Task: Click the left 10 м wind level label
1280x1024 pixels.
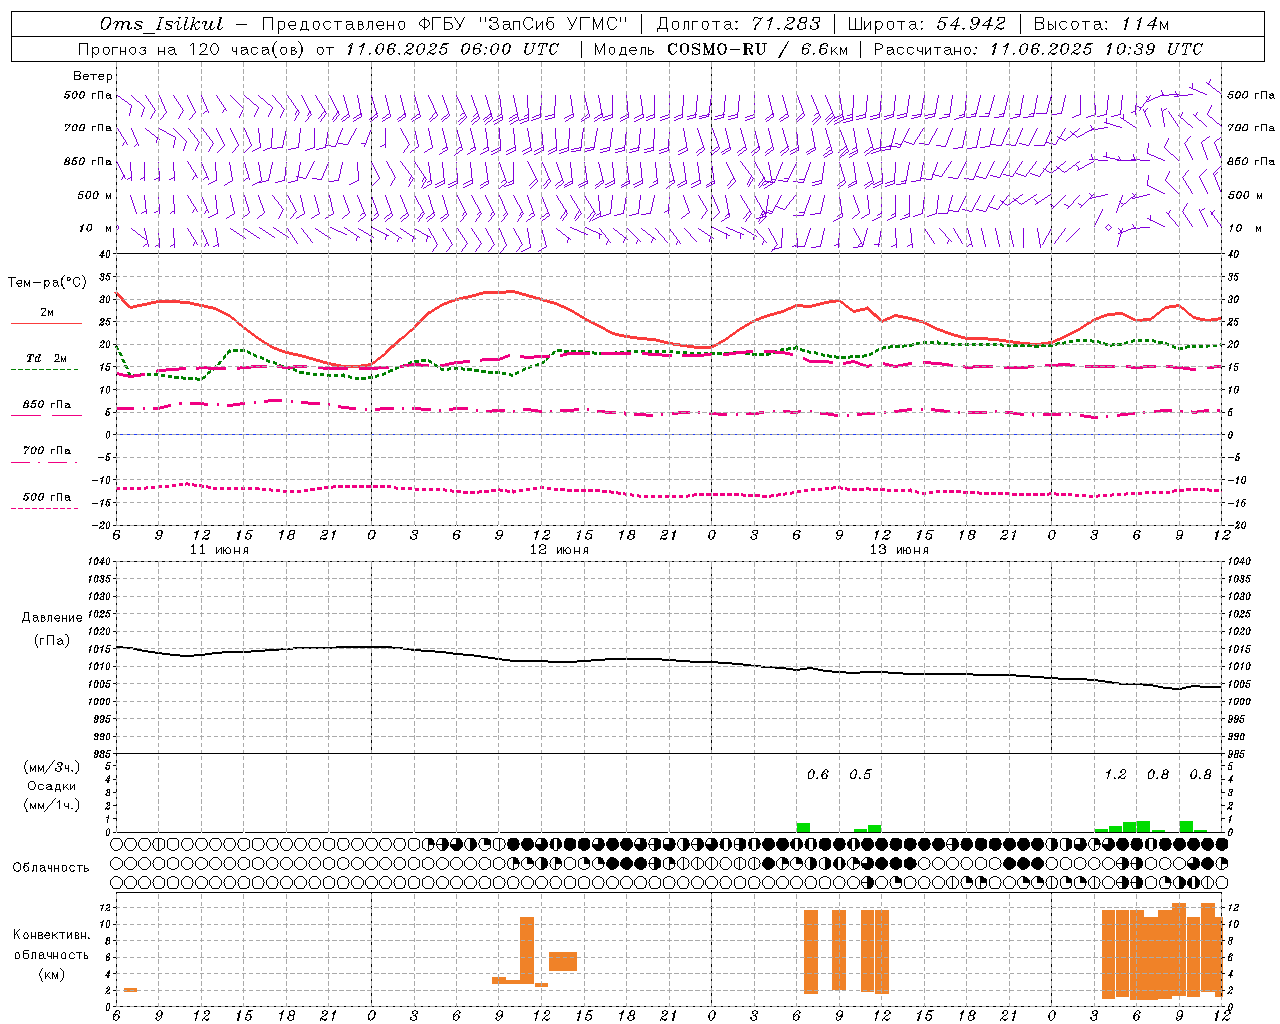Action: tap(96, 228)
